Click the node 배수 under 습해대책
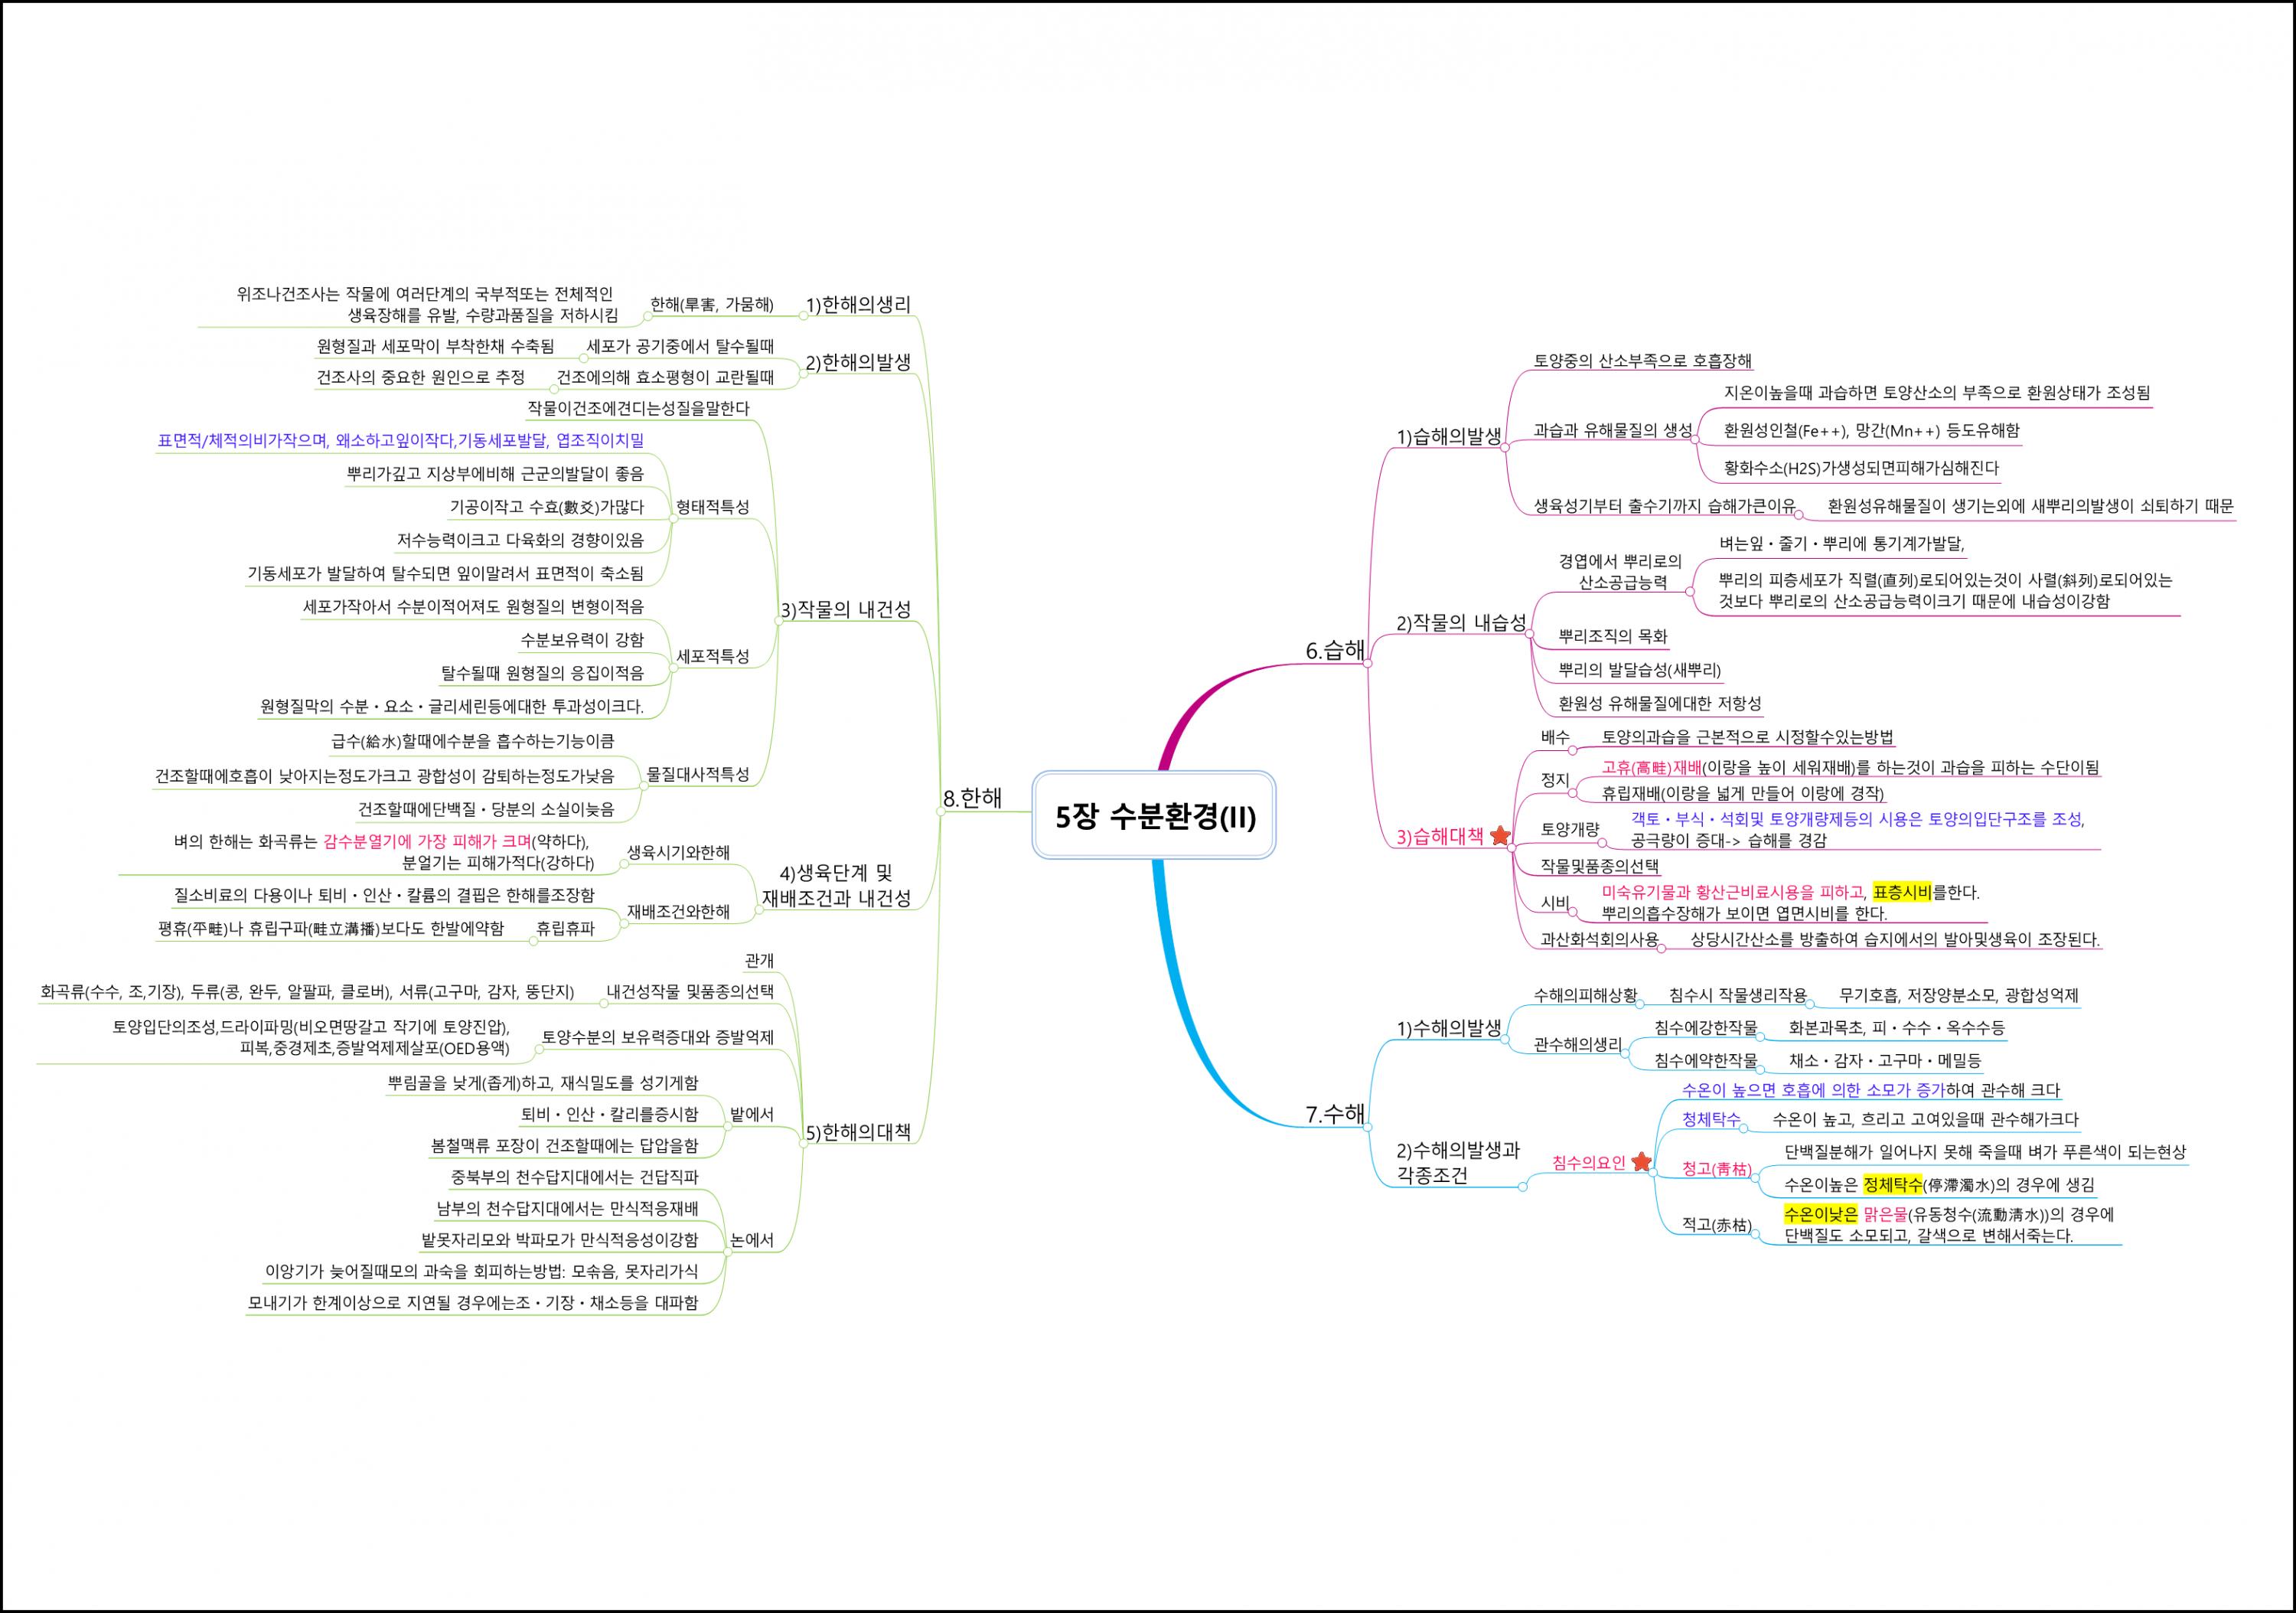Image resolution: width=2296 pixels, height=1613 pixels. [x=1555, y=737]
